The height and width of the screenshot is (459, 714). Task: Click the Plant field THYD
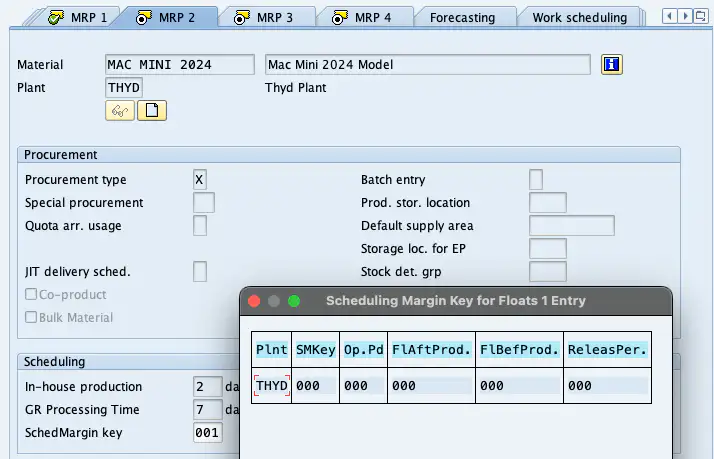click(x=124, y=87)
